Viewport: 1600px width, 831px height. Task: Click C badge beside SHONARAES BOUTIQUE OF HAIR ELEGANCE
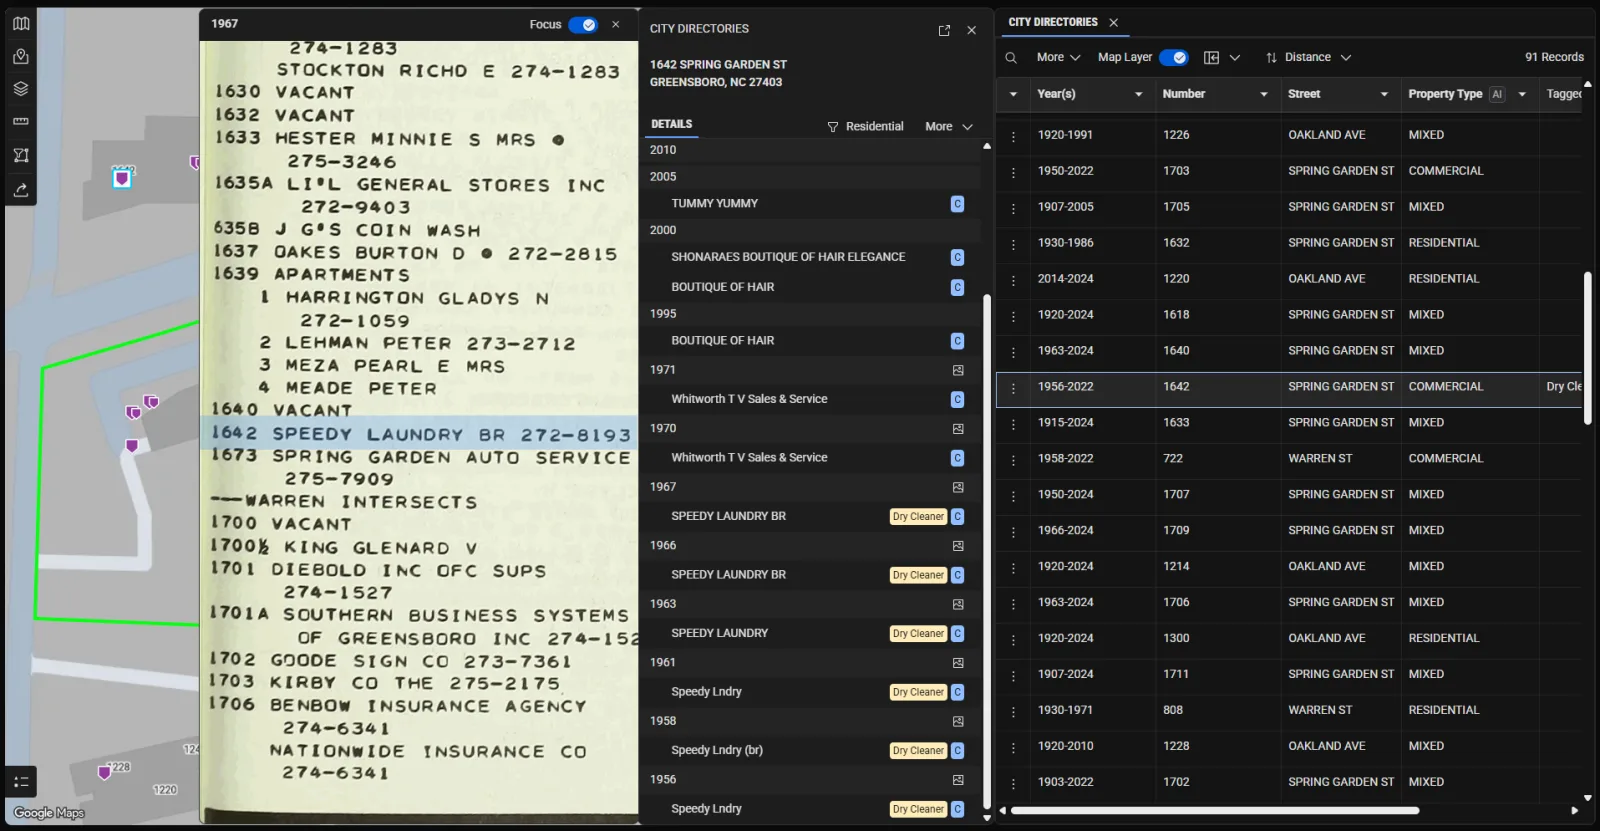pos(957,257)
